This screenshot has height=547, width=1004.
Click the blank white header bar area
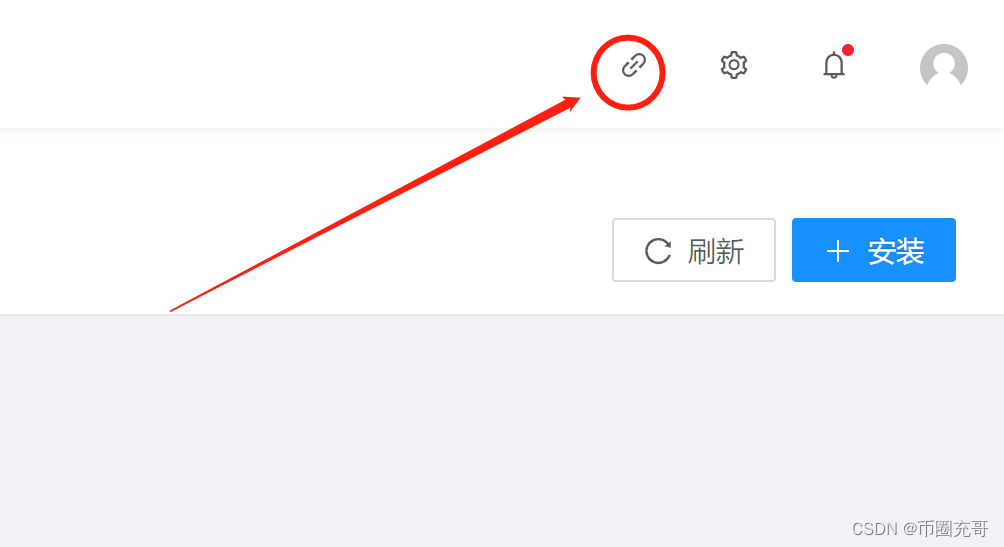point(288,64)
